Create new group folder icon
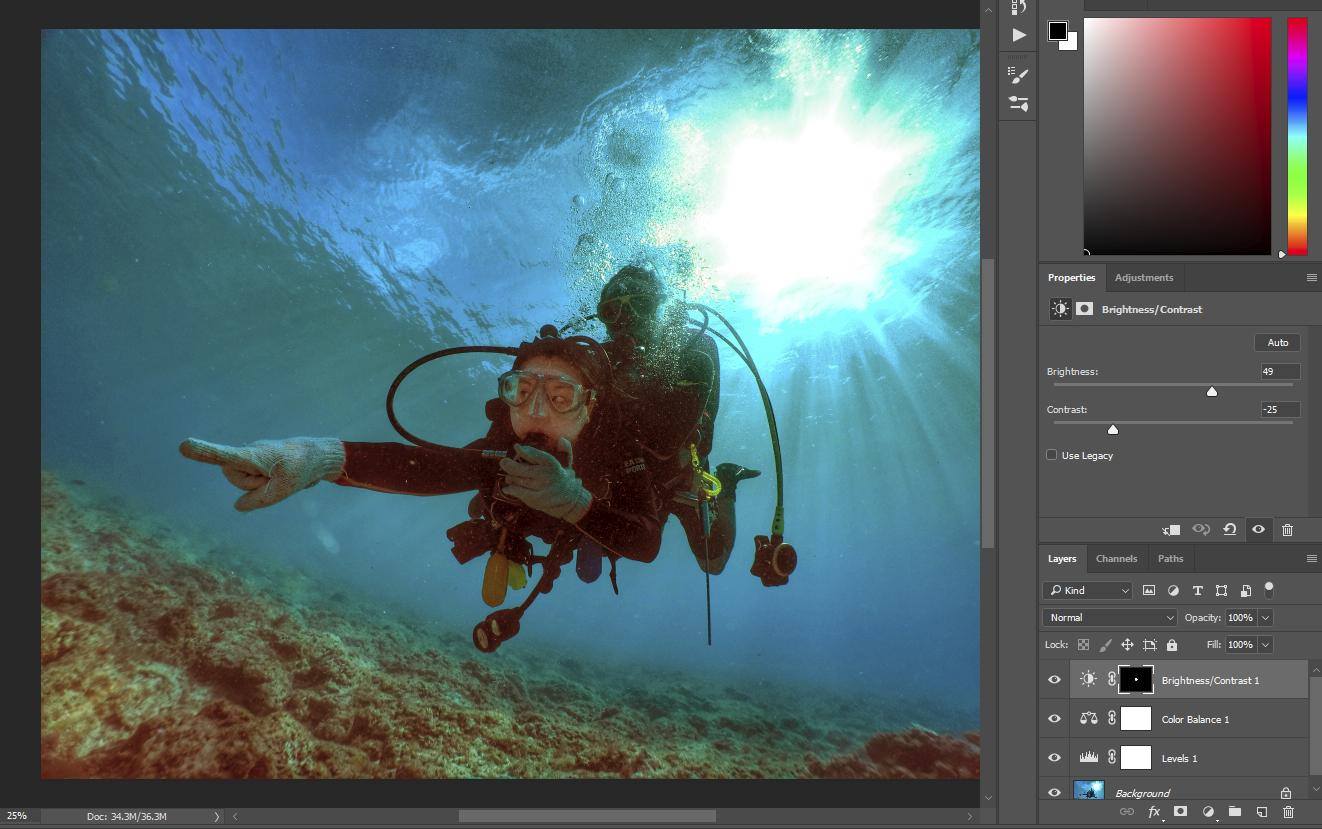1322x829 pixels. click(x=1234, y=812)
